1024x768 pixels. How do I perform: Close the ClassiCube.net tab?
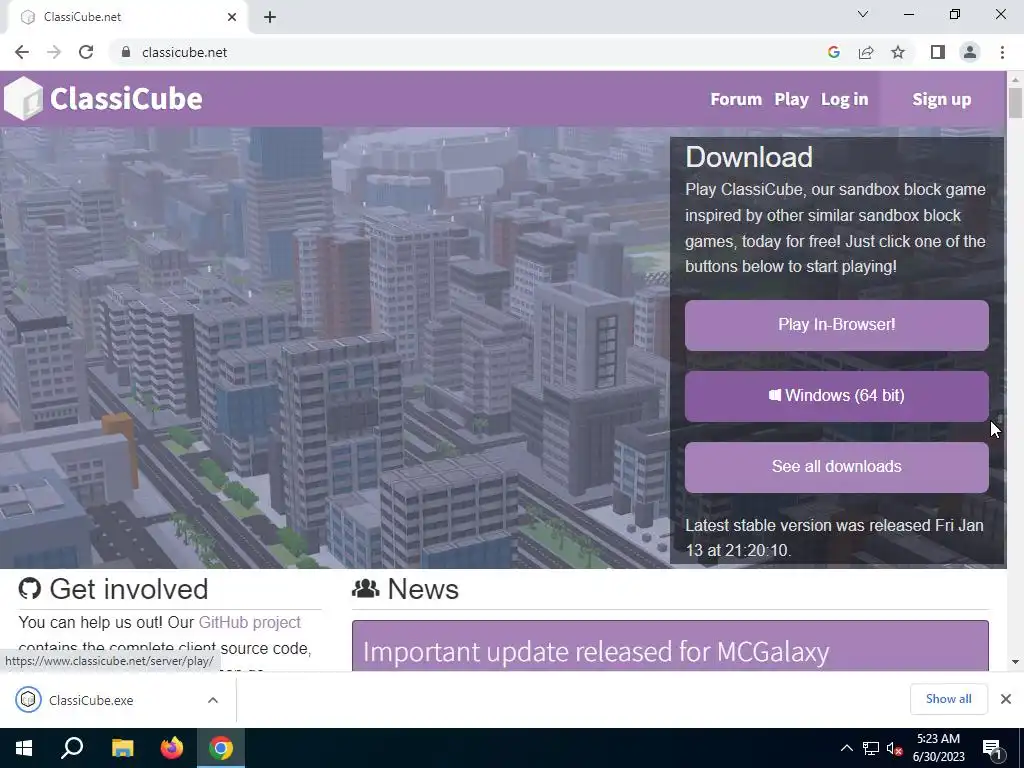tap(232, 17)
